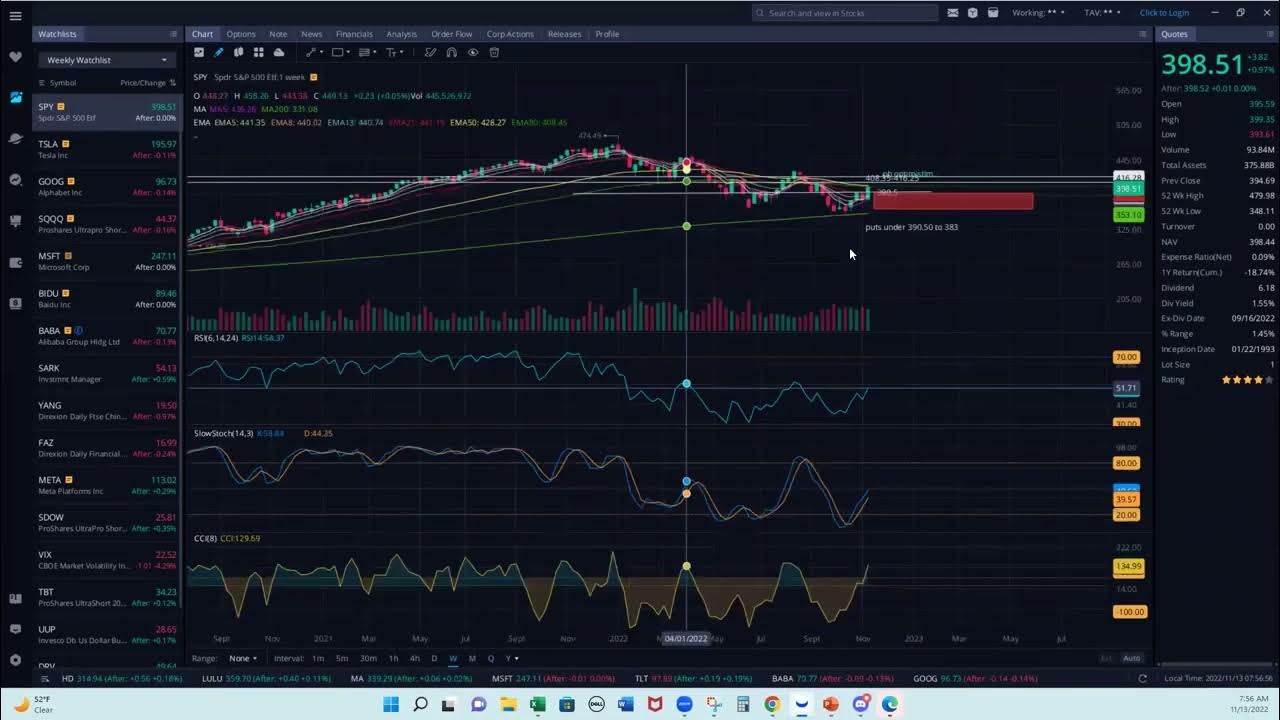Image resolution: width=1280 pixels, height=720 pixels.
Task: Select BABA in the watchlist
Action: (x=107, y=337)
